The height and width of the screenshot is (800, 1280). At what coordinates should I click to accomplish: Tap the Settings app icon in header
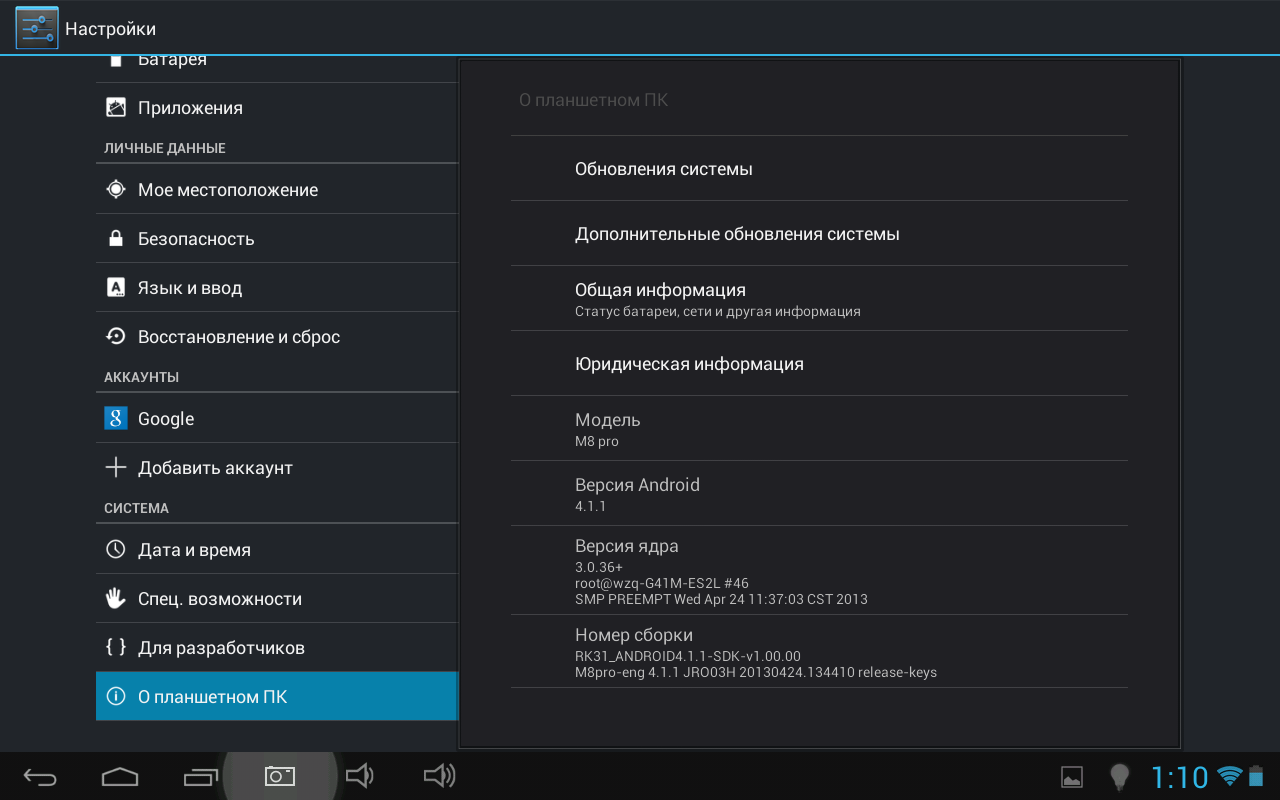pos(37,28)
